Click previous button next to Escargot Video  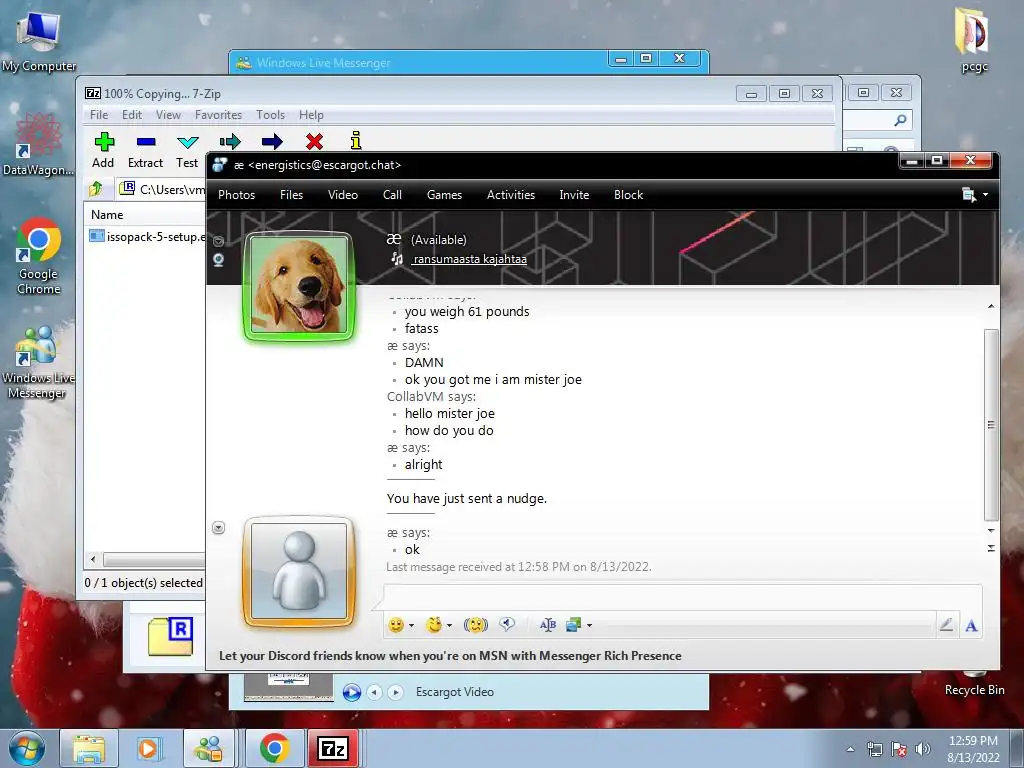pyautogui.click(x=374, y=692)
